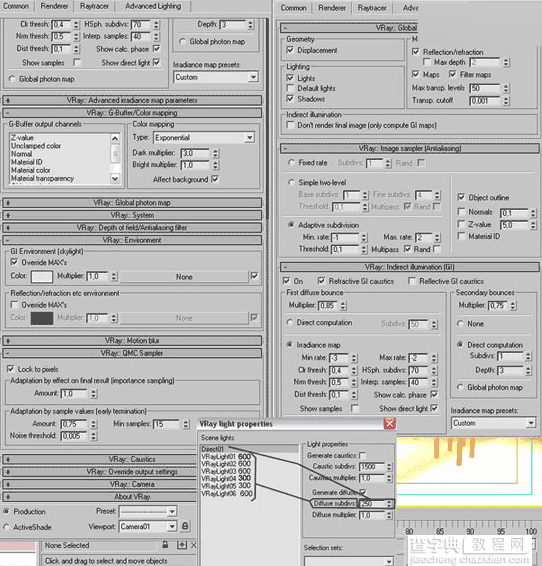Expand the VRay System rollout
Image resolution: width=542 pixels, height=566 pixels.
(x=132, y=215)
